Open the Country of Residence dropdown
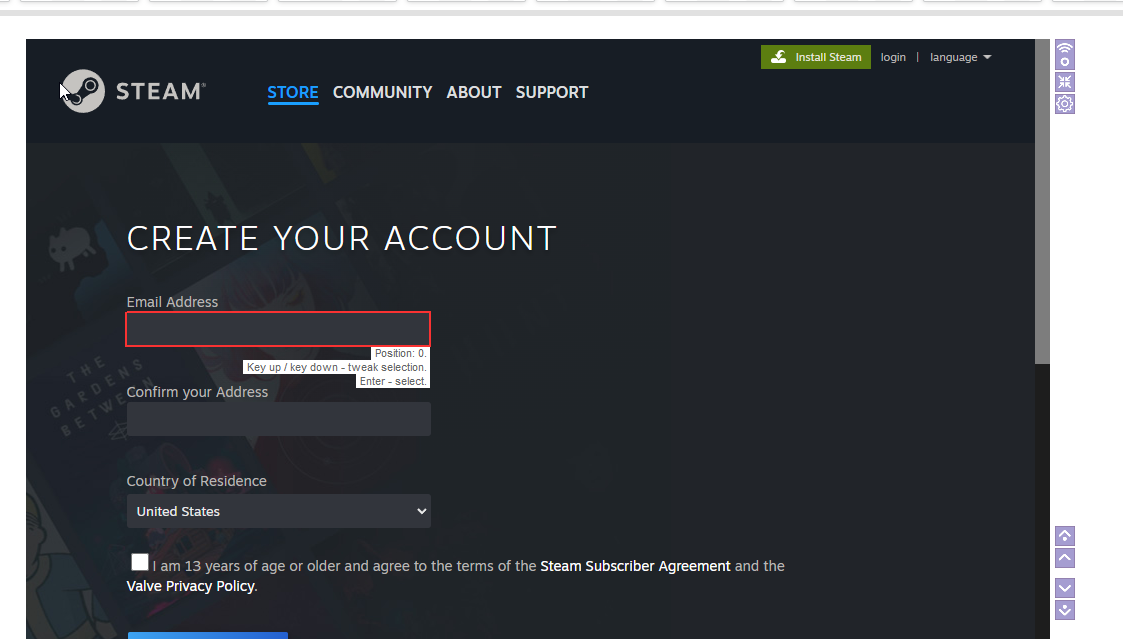The width and height of the screenshot is (1123, 639). [x=279, y=511]
